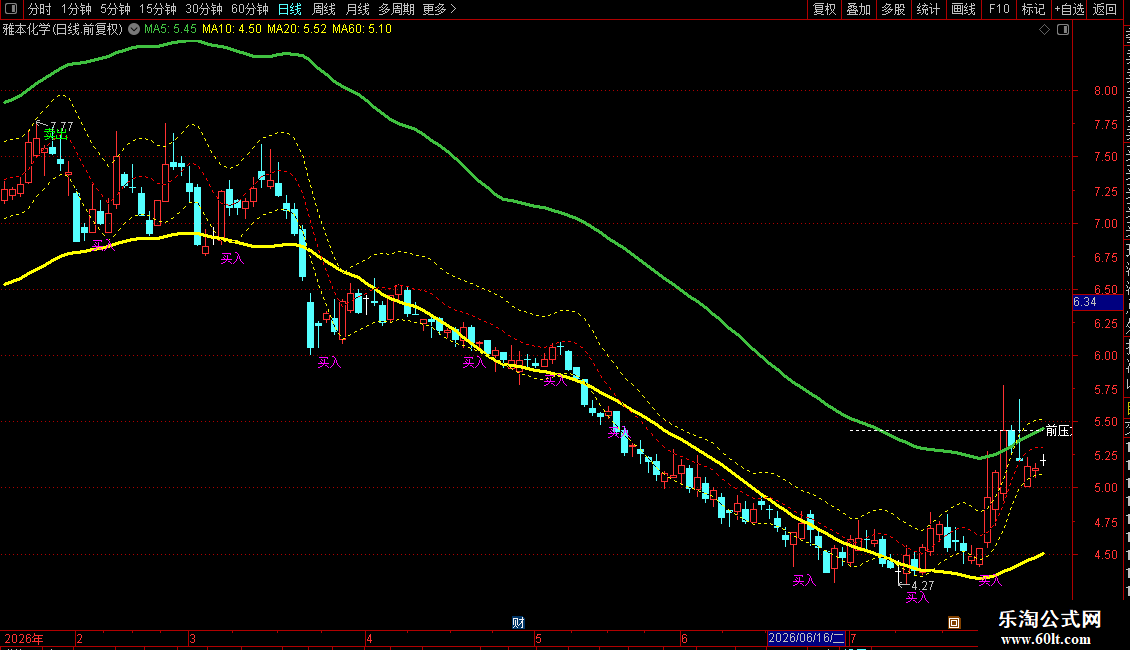Image resolution: width=1130 pixels, height=650 pixels.
Task: Click the 财 financial event marker
Action: pos(518,623)
